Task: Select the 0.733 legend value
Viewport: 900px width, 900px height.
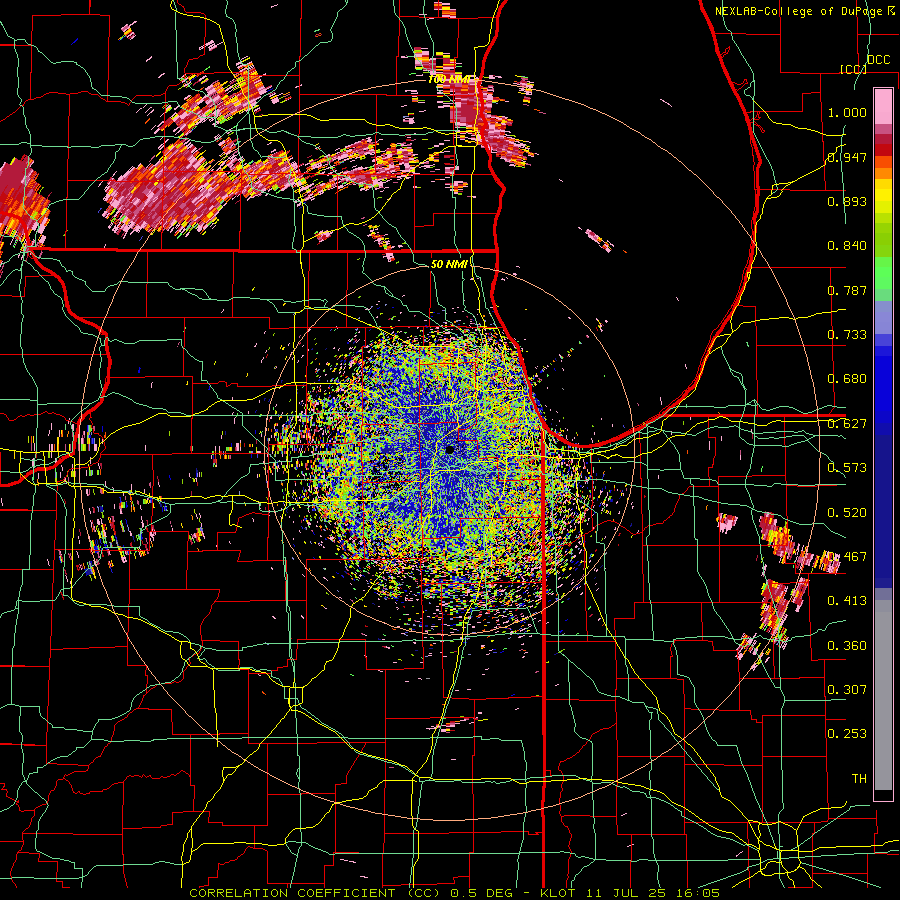Action: [847, 335]
